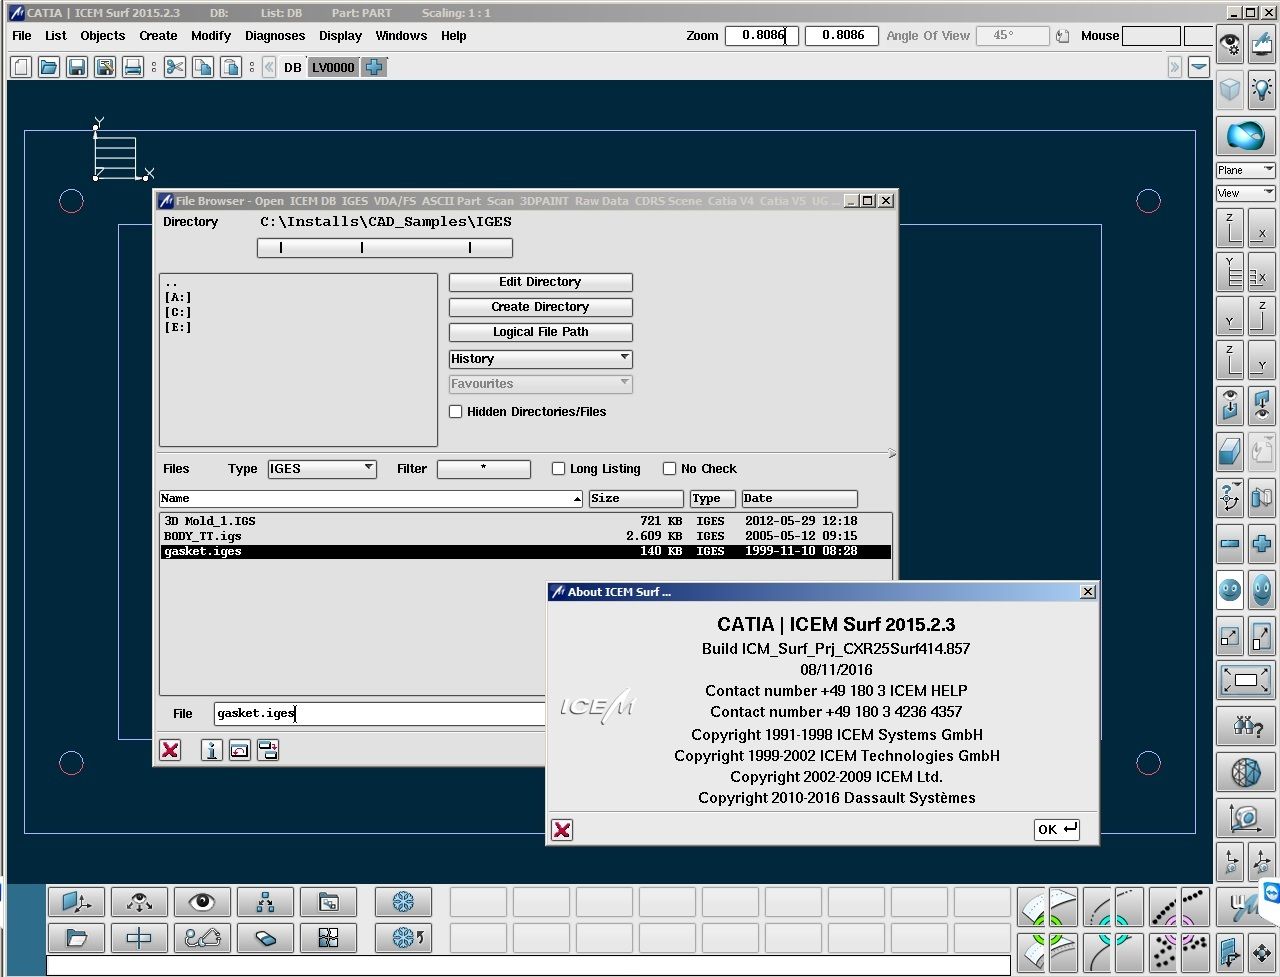Viewport: 1280px width, 977px height.
Task: Click the fit-to-window rectangle icon
Action: pyautogui.click(x=1246, y=680)
